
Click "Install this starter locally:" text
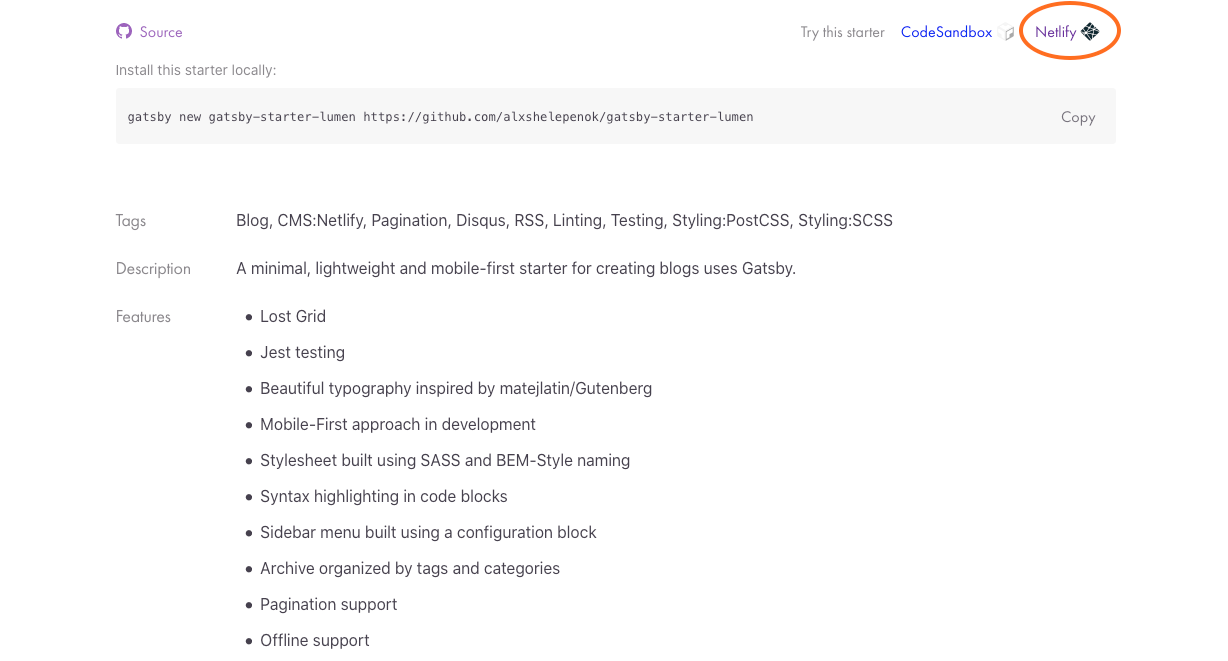pyautogui.click(x=196, y=70)
